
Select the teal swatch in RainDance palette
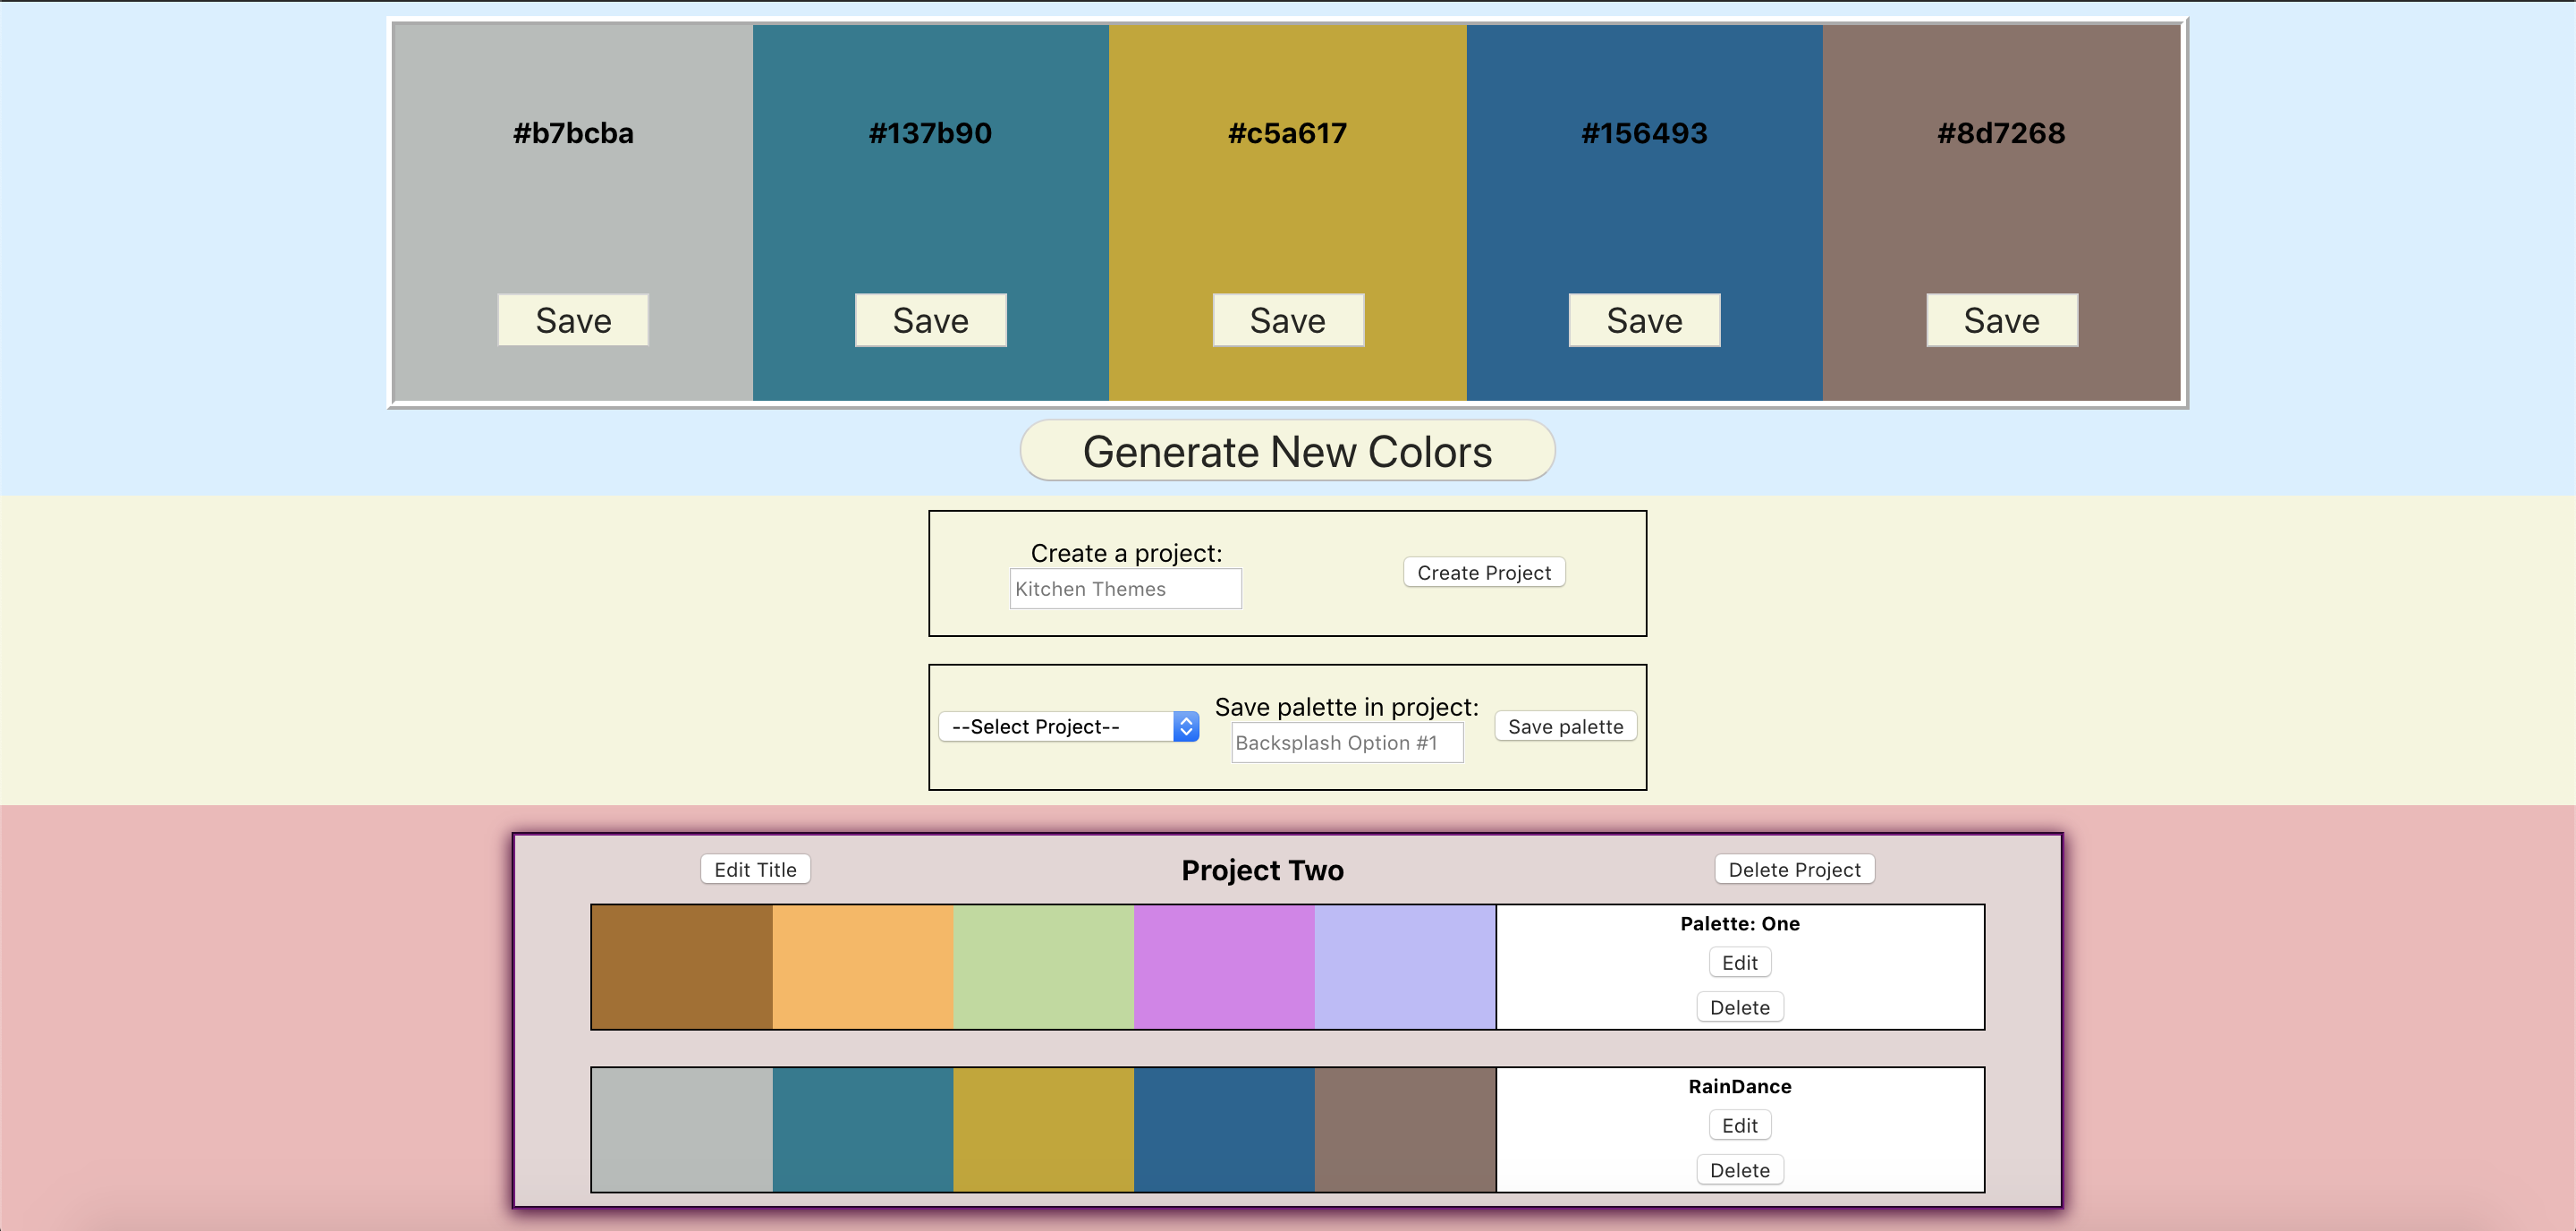[x=862, y=1129]
